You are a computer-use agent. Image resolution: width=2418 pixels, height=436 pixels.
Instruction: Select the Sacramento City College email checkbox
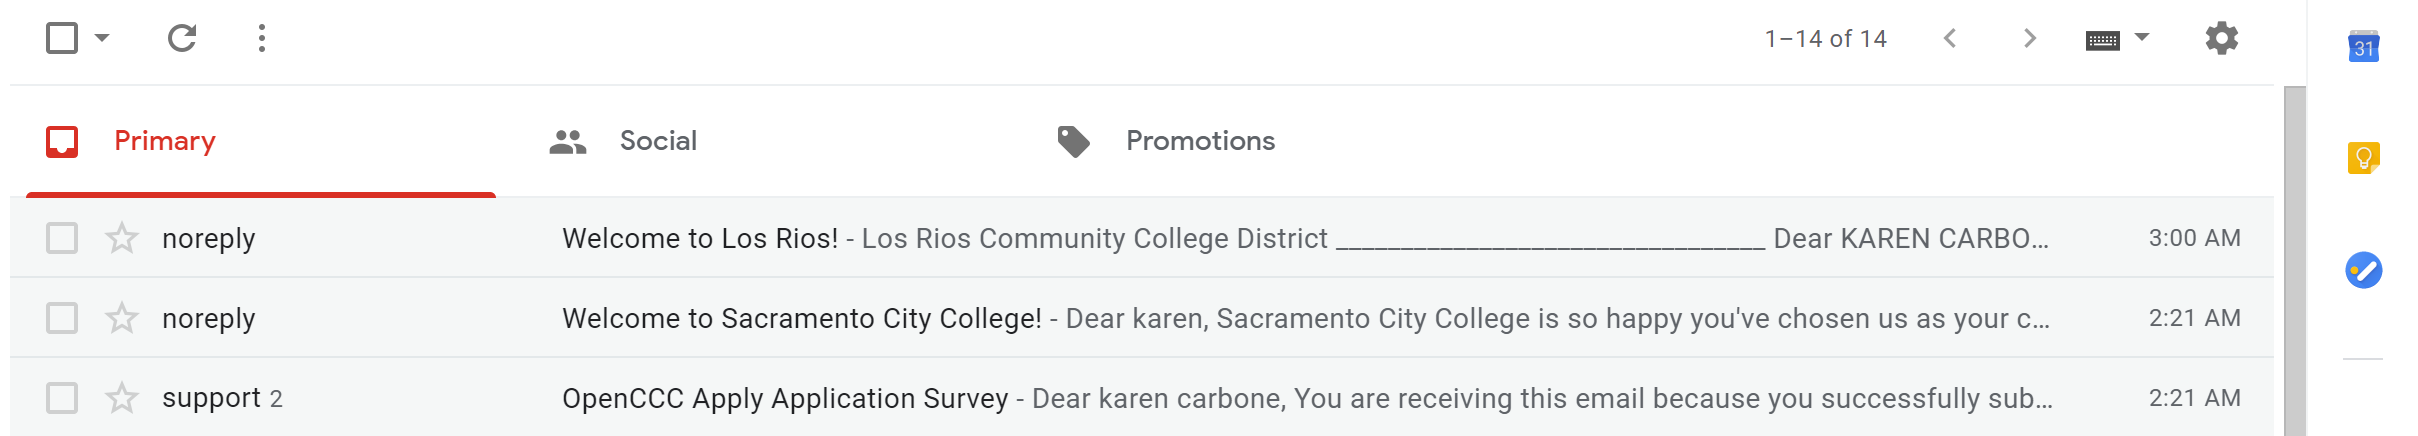coord(62,318)
